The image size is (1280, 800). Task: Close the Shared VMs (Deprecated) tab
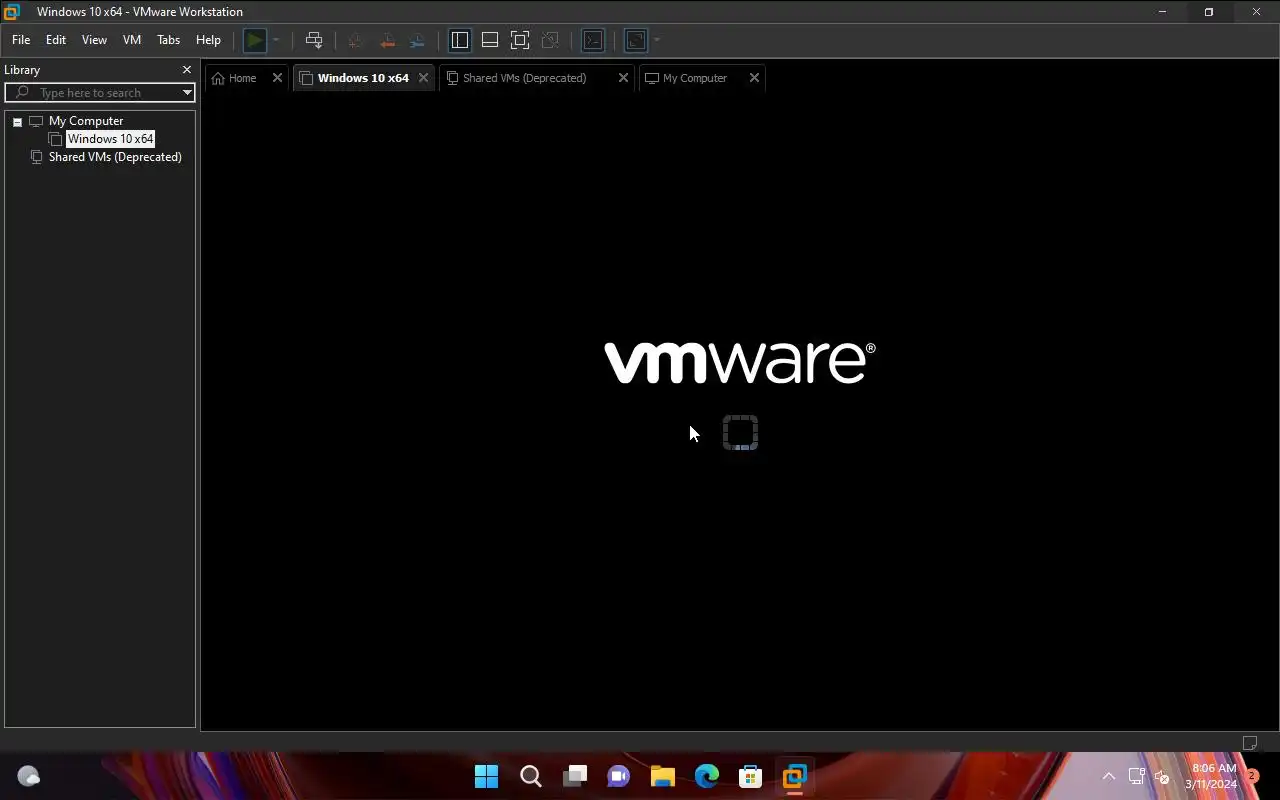pos(623,78)
